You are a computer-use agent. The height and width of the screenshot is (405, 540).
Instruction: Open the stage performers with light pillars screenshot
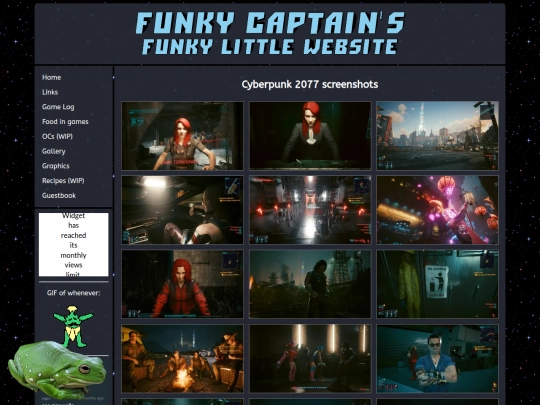point(310,359)
